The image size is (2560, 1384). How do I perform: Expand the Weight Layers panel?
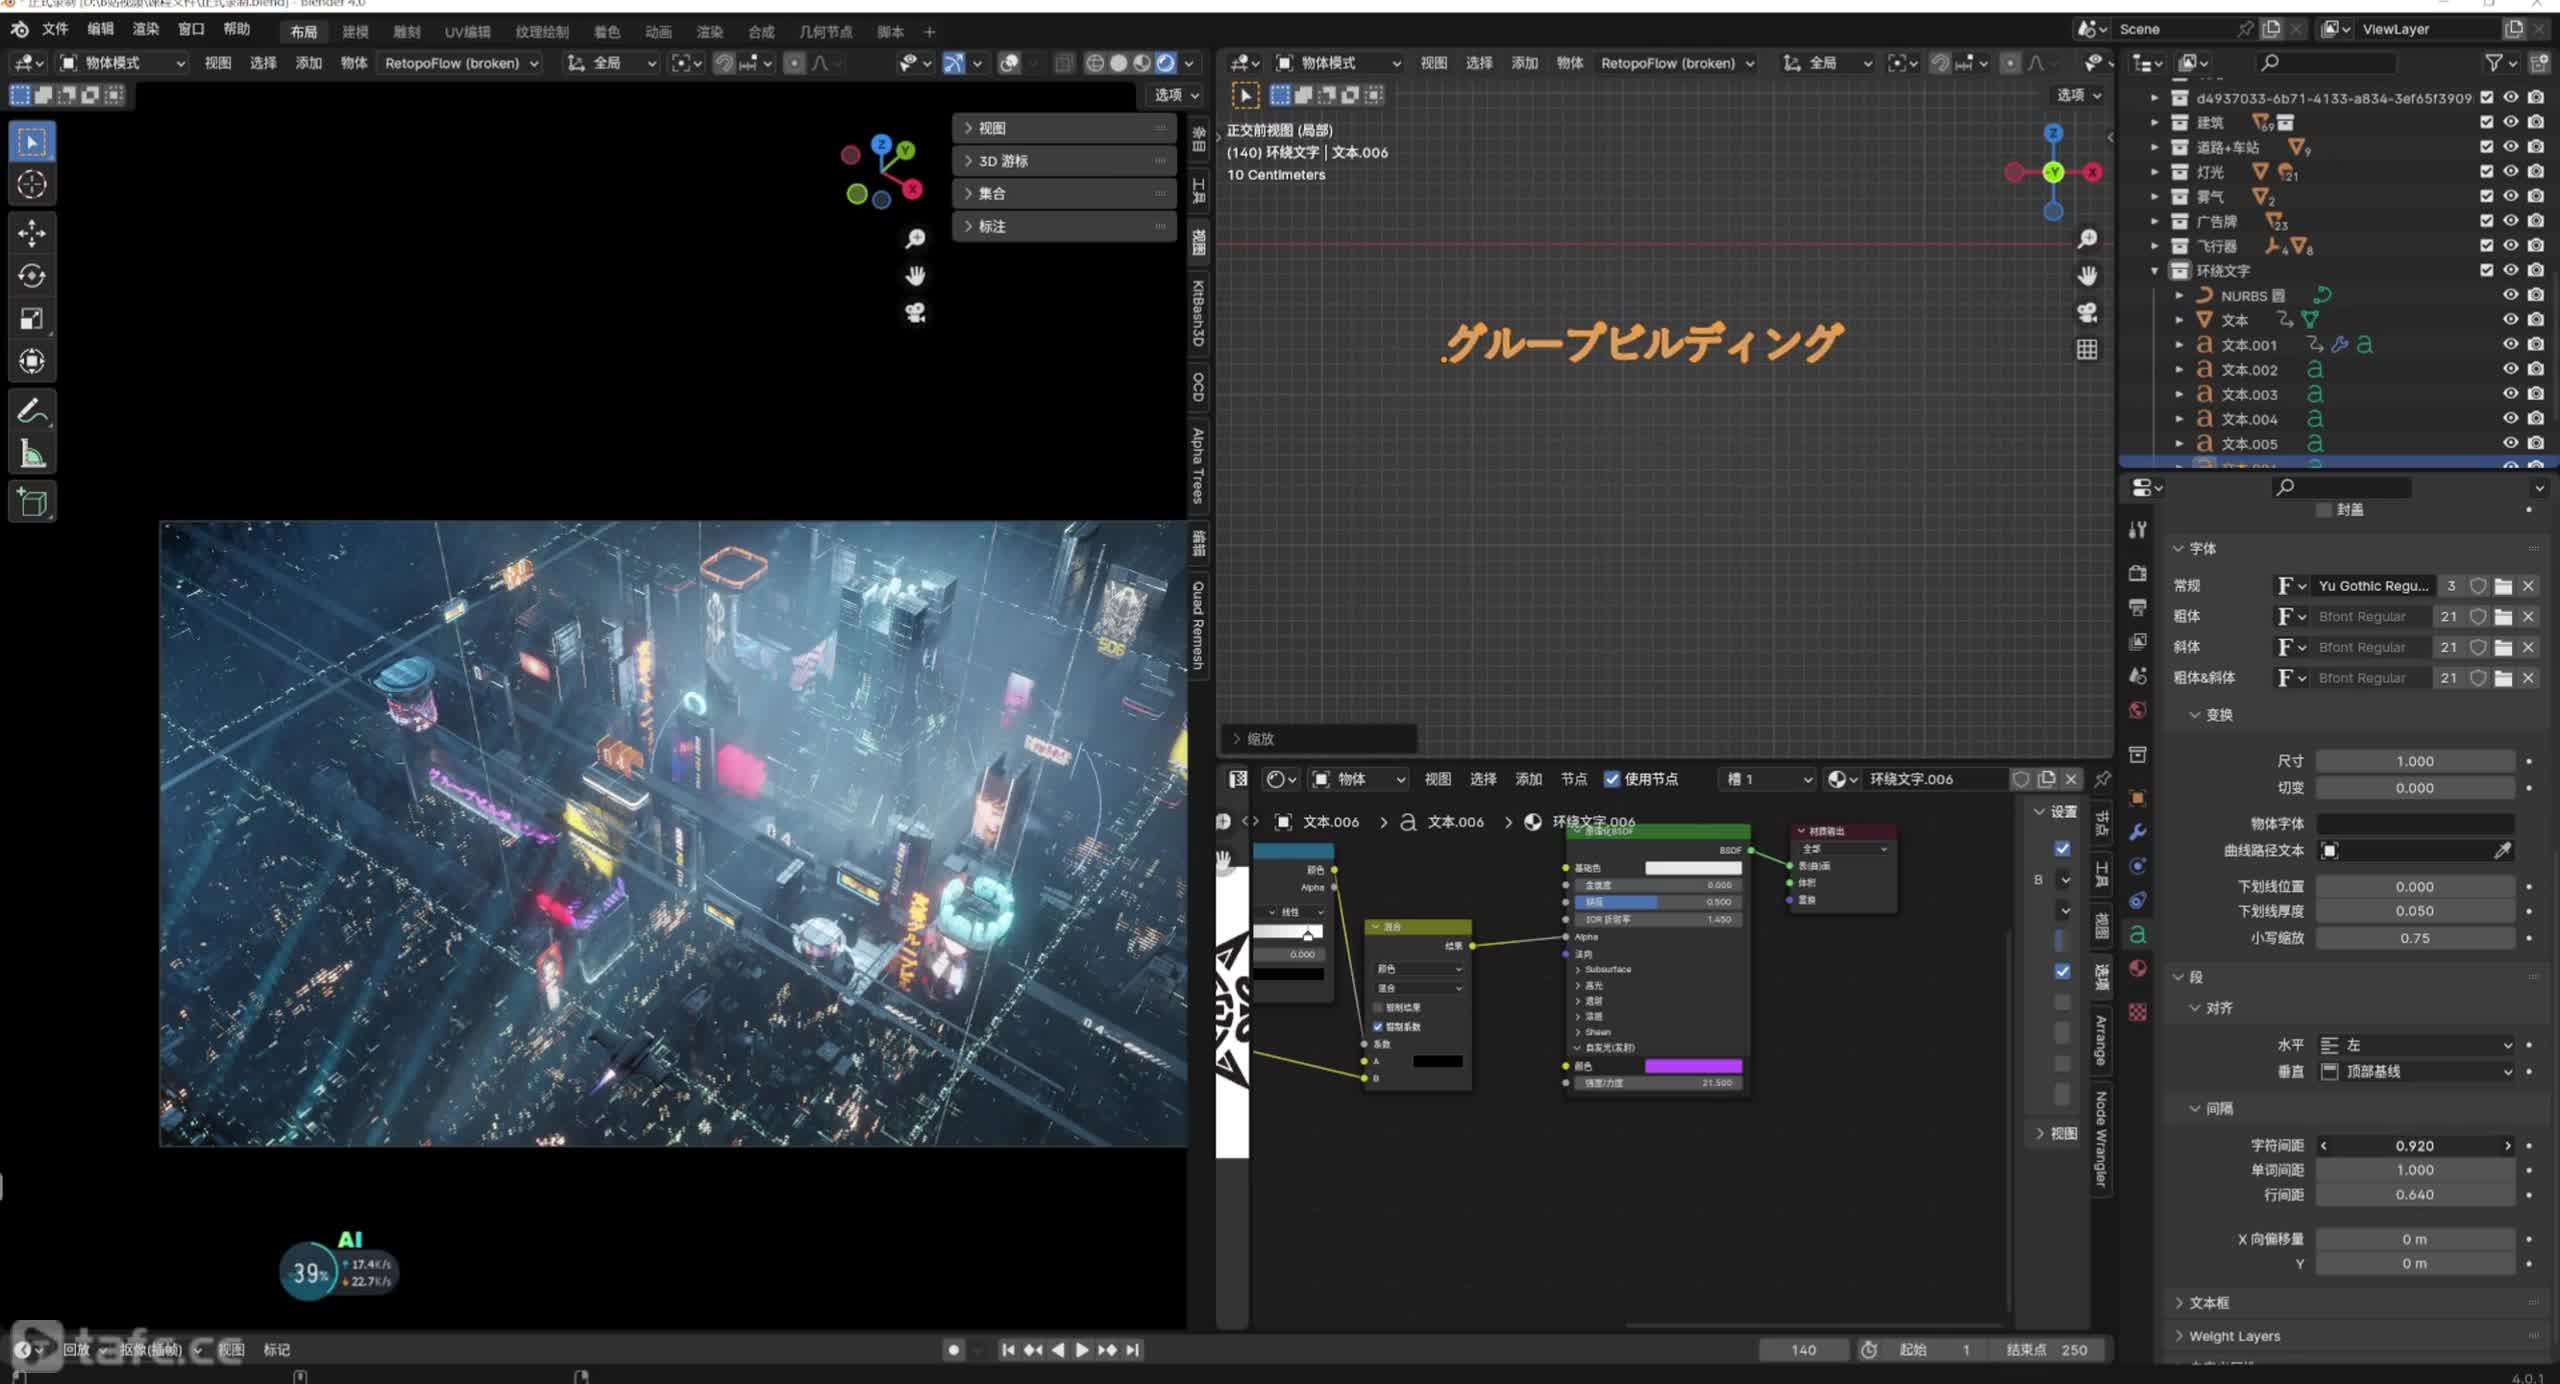tap(2234, 1337)
